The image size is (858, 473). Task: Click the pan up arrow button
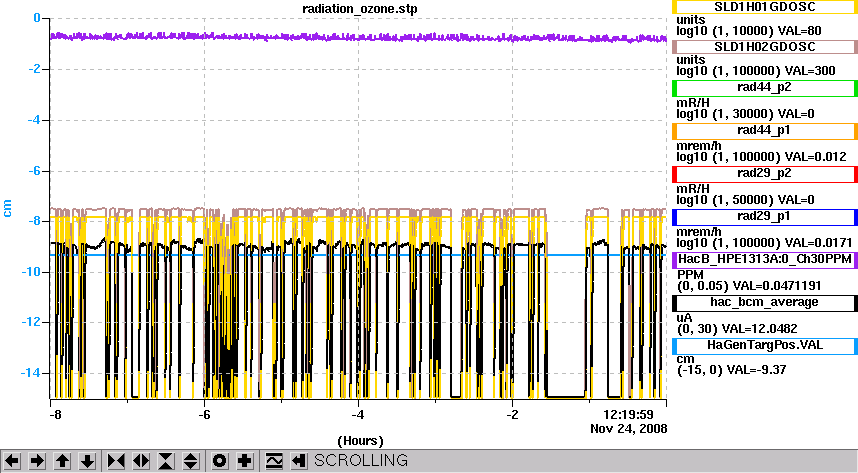[x=62, y=461]
